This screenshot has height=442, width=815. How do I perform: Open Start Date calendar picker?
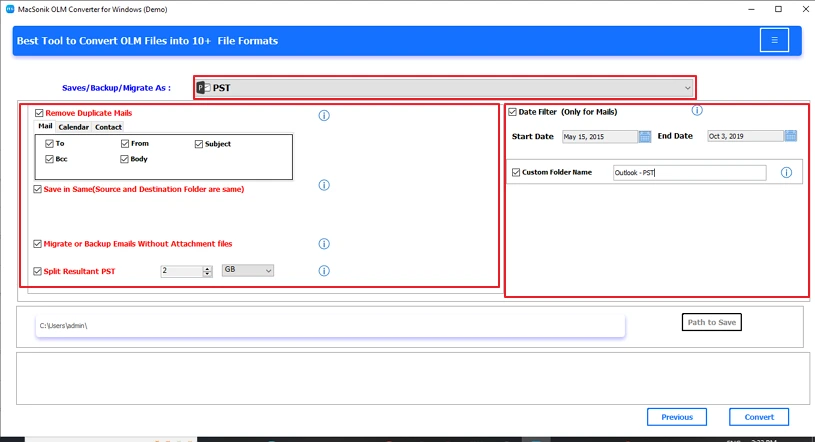point(645,136)
